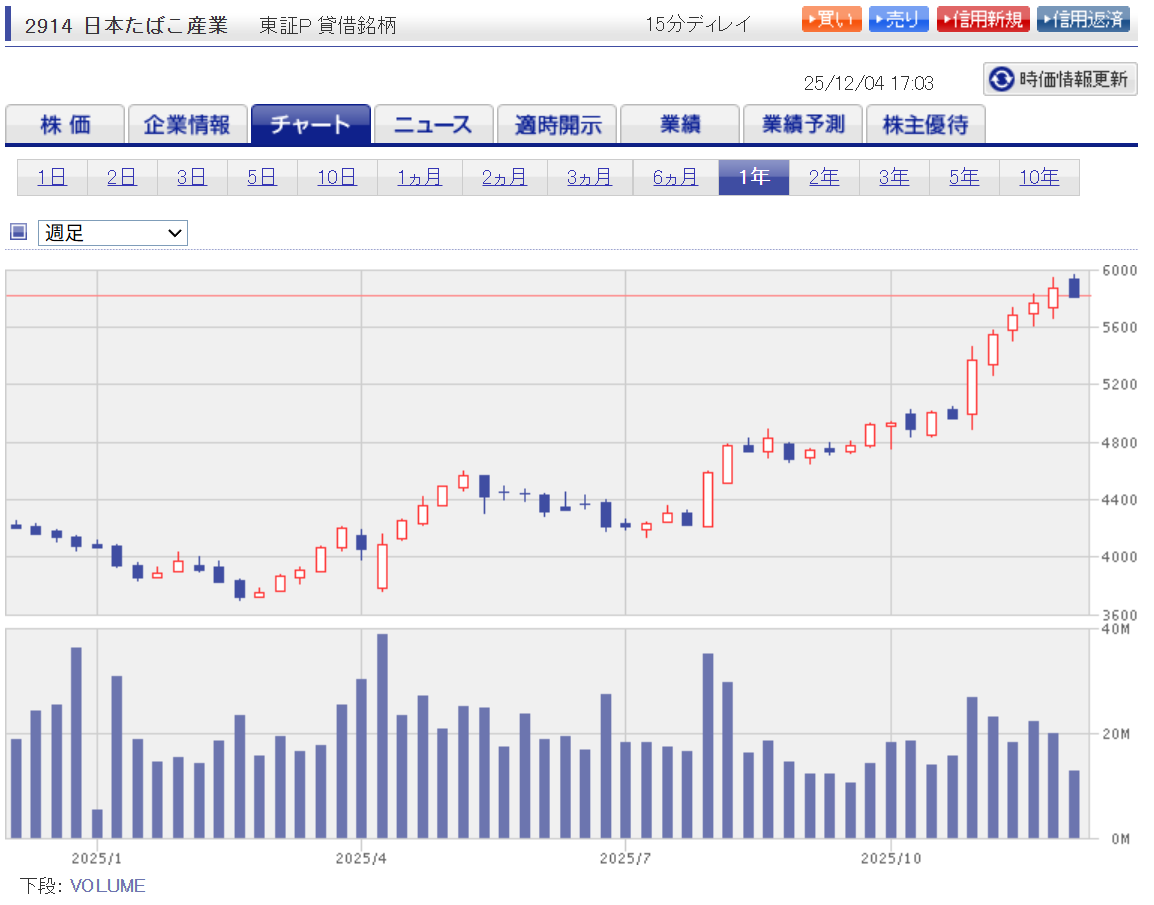Screen dimensions: 1154x905
Task: Change chart period to 10年
Action: click(x=1038, y=177)
